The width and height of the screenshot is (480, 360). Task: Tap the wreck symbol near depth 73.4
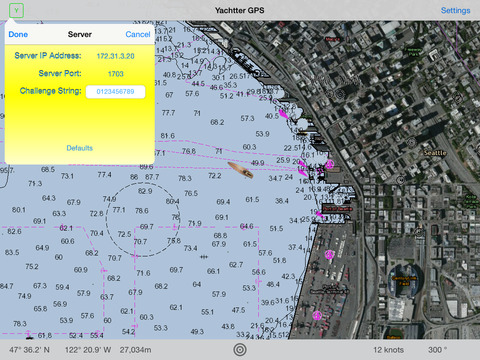click(204, 257)
